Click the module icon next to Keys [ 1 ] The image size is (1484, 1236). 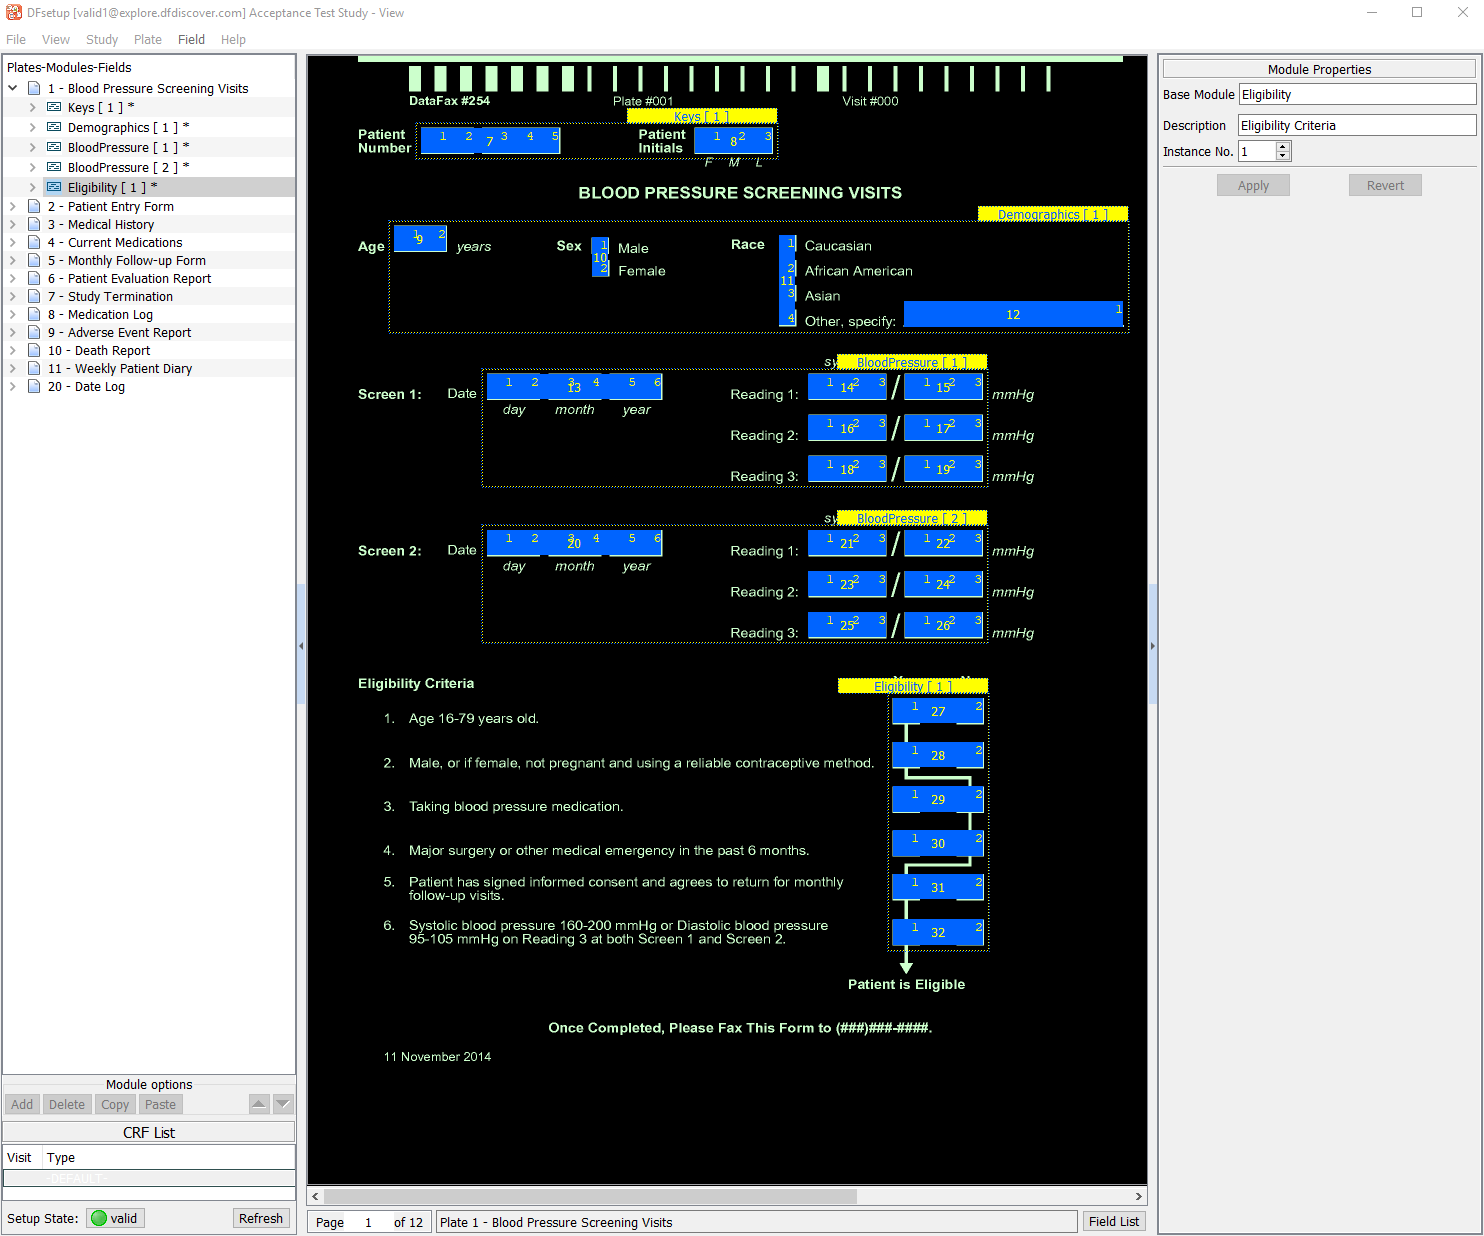click(x=54, y=108)
